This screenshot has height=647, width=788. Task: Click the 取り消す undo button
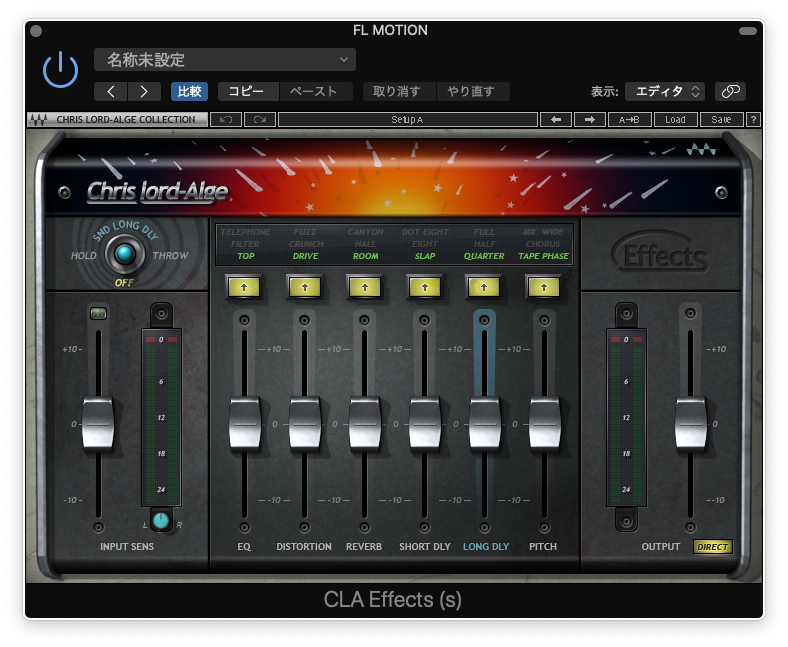pos(398,91)
